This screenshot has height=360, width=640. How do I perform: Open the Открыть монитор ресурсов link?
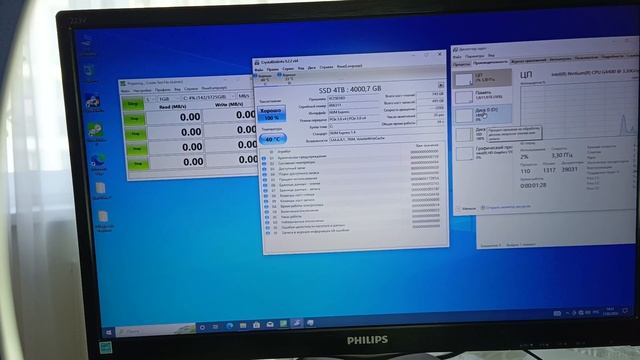point(506,207)
